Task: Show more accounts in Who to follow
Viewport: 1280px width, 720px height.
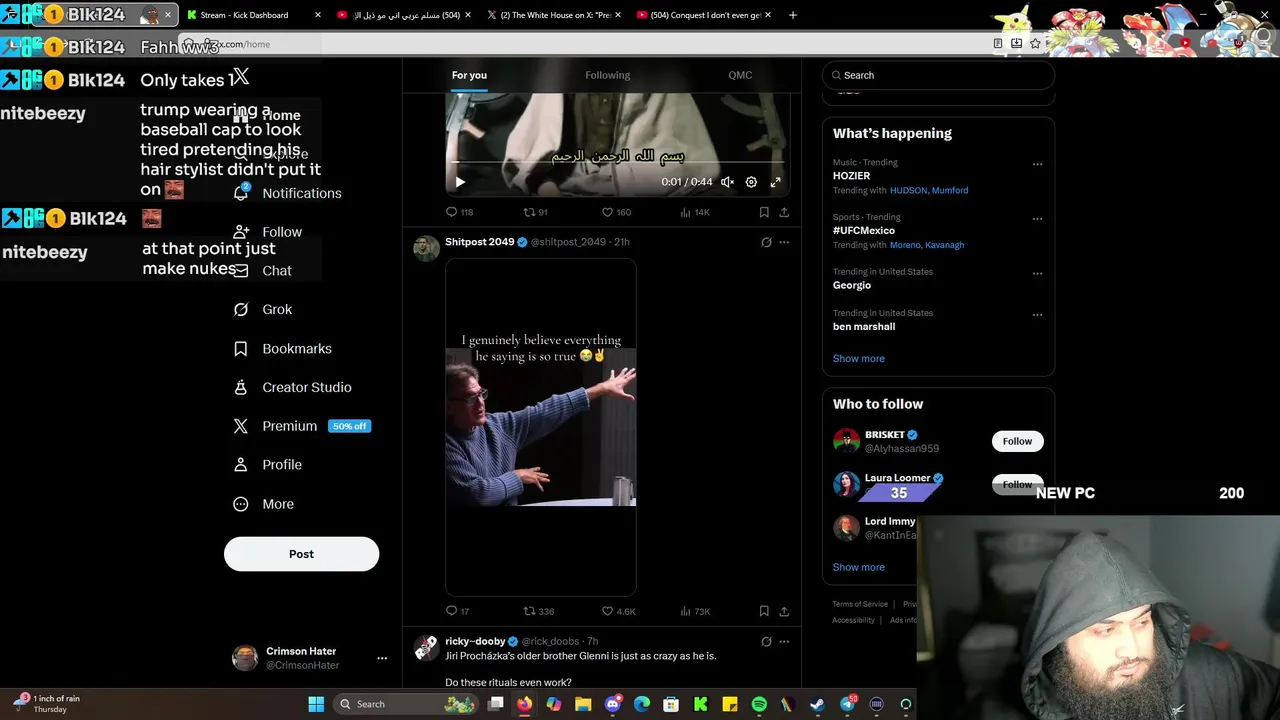Action: [x=859, y=567]
